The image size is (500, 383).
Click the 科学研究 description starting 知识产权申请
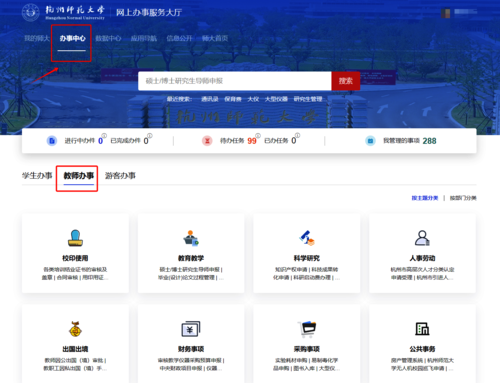click(307, 273)
